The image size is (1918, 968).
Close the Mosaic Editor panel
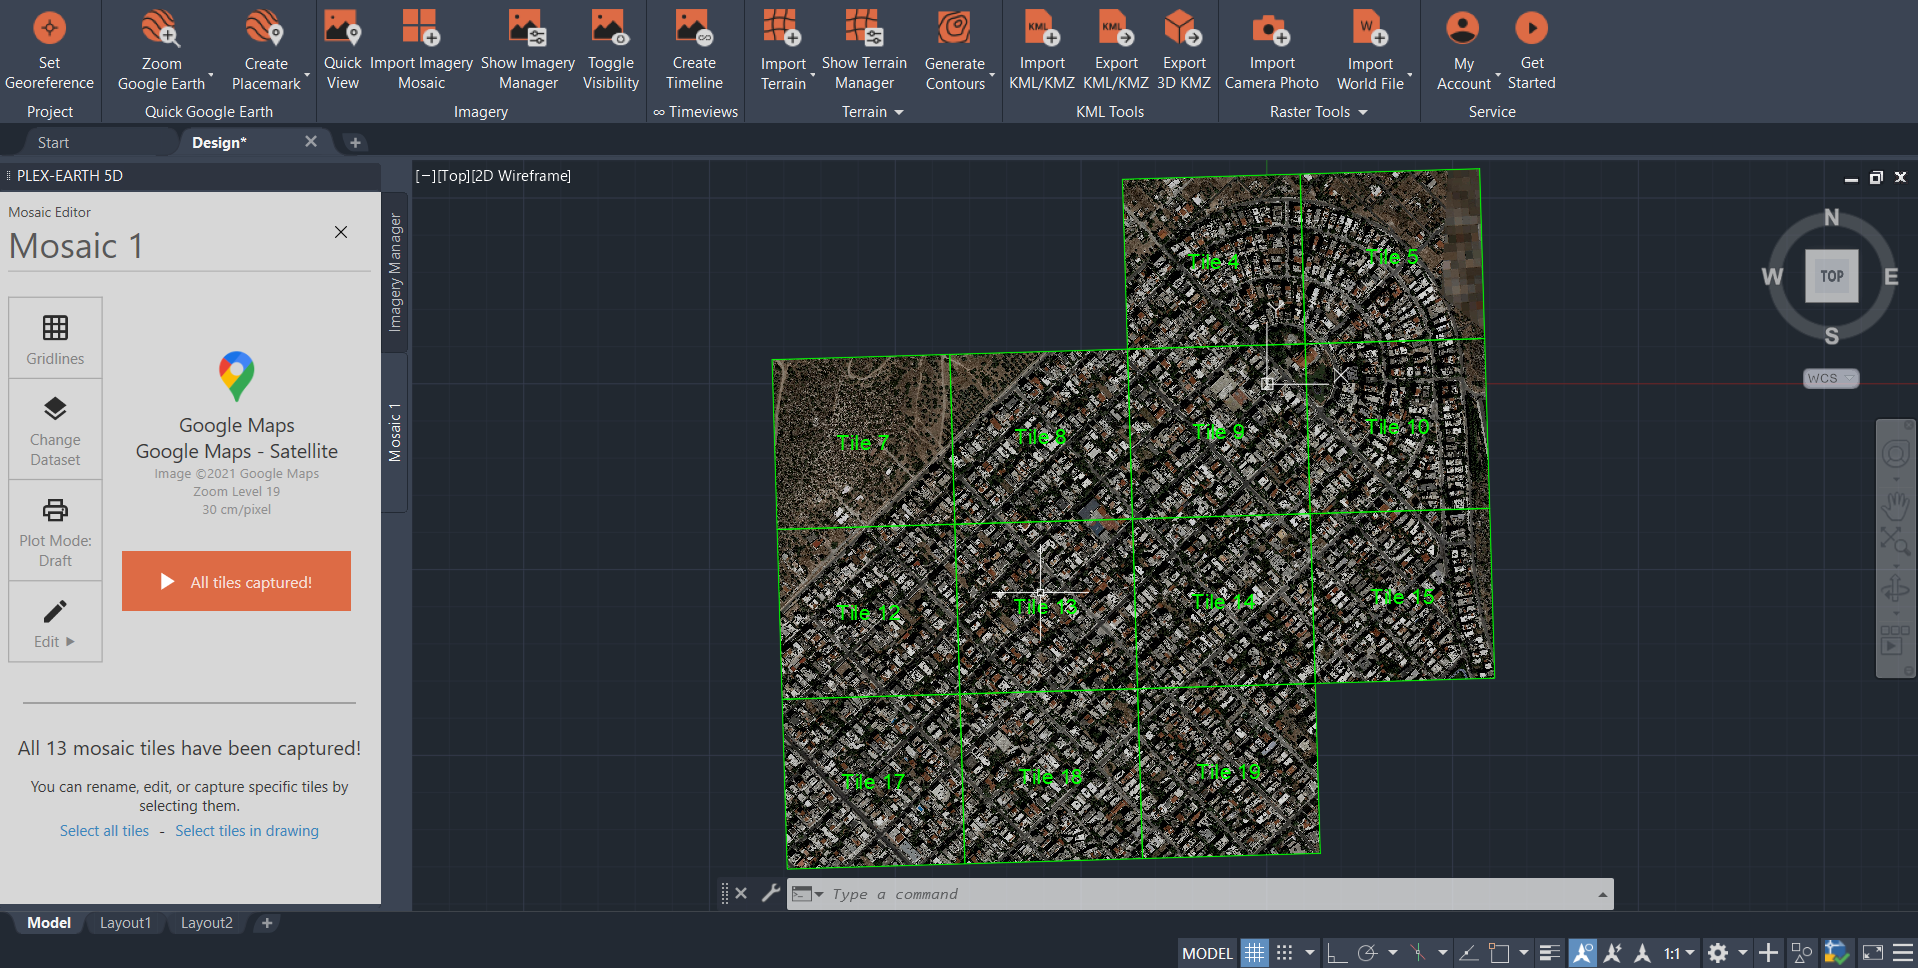[x=341, y=232]
